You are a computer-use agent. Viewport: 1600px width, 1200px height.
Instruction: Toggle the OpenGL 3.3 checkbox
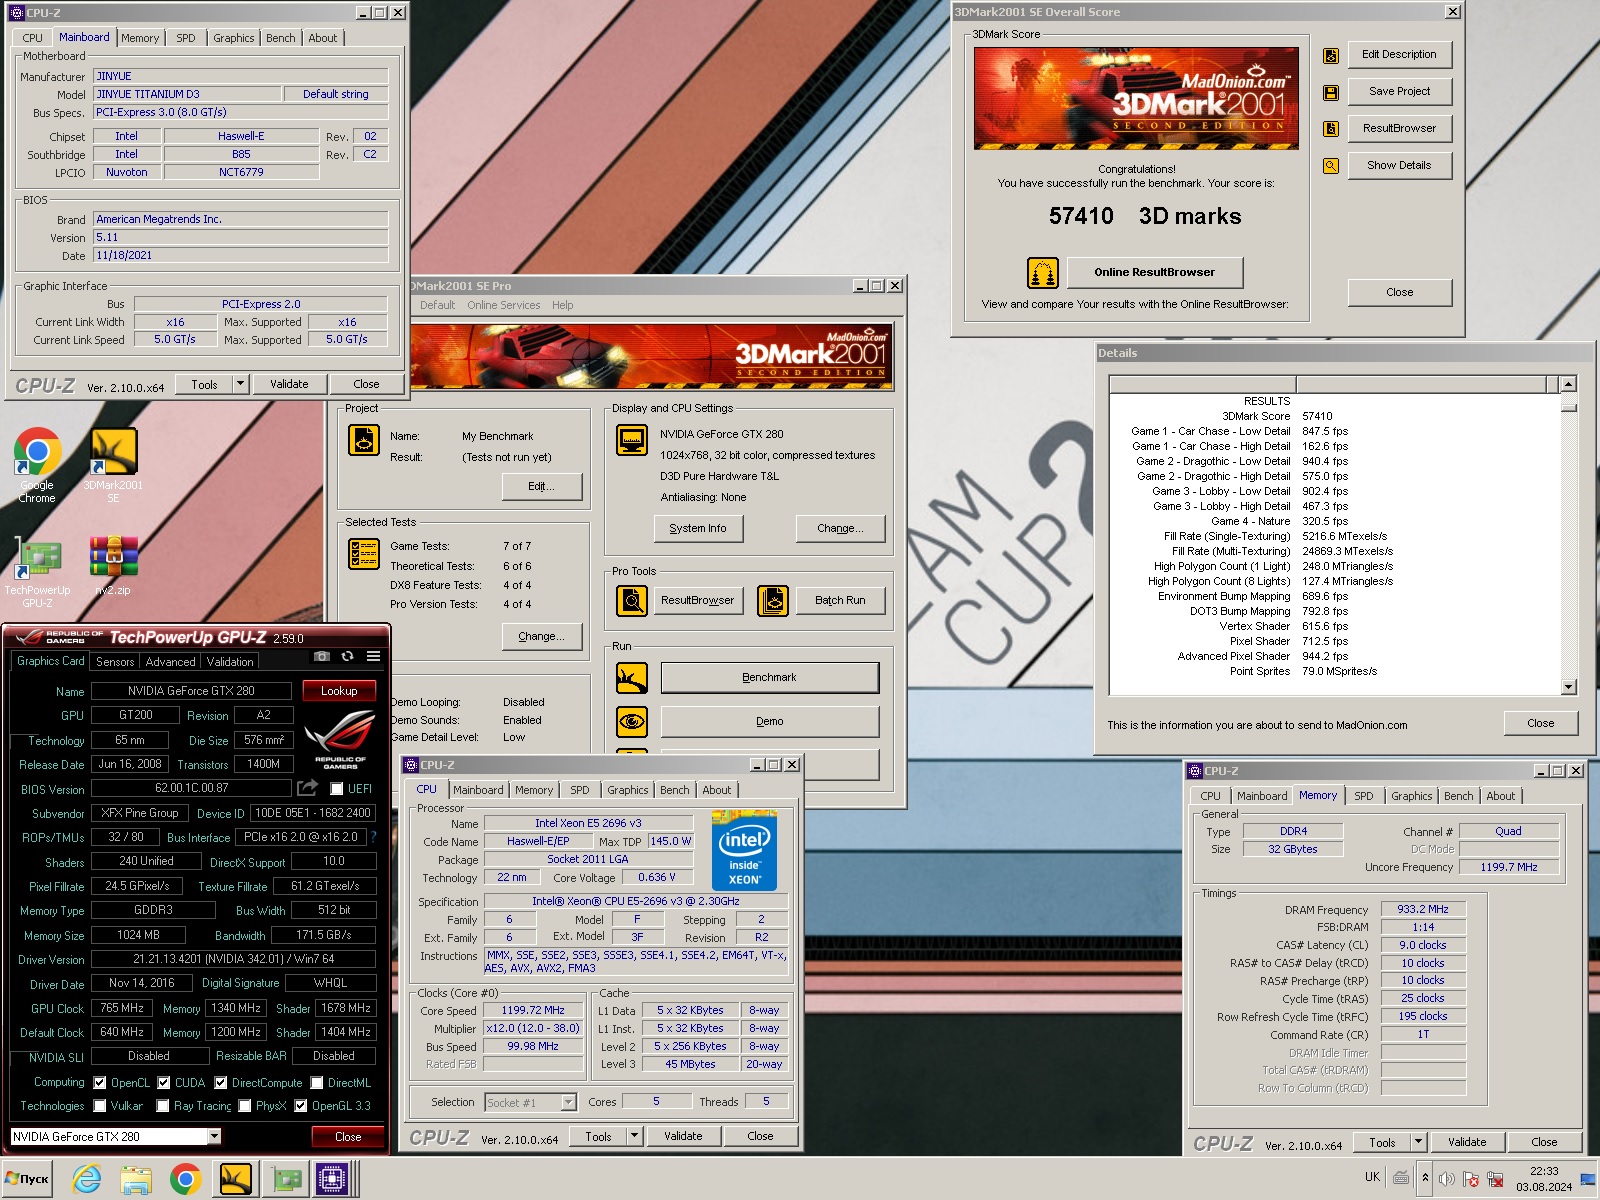(x=300, y=1106)
